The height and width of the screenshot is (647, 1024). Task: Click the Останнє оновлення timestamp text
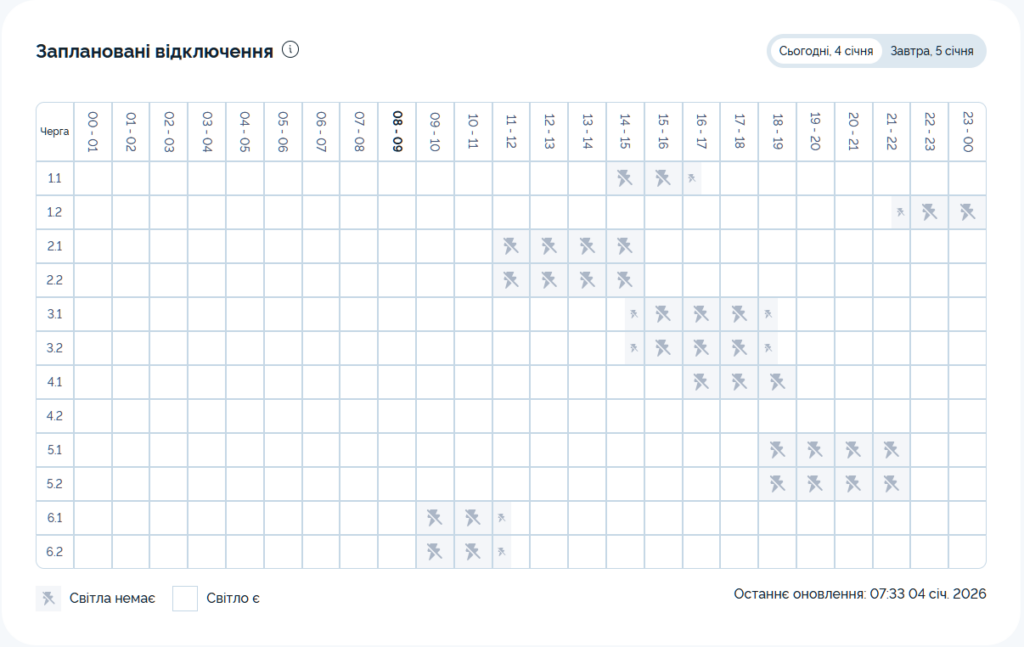(859, 594)
